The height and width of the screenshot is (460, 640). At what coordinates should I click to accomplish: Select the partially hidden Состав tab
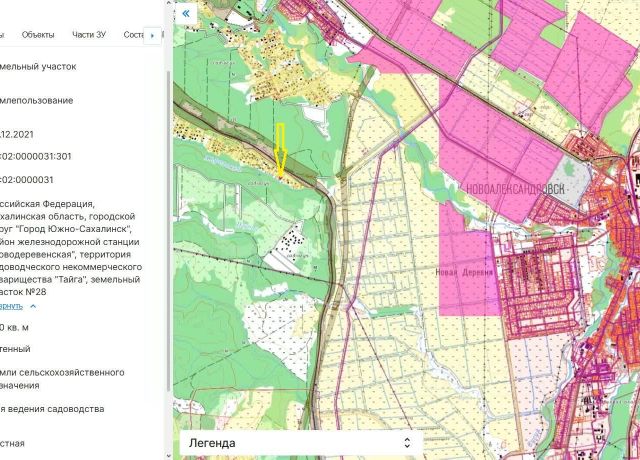click(134, 35)
